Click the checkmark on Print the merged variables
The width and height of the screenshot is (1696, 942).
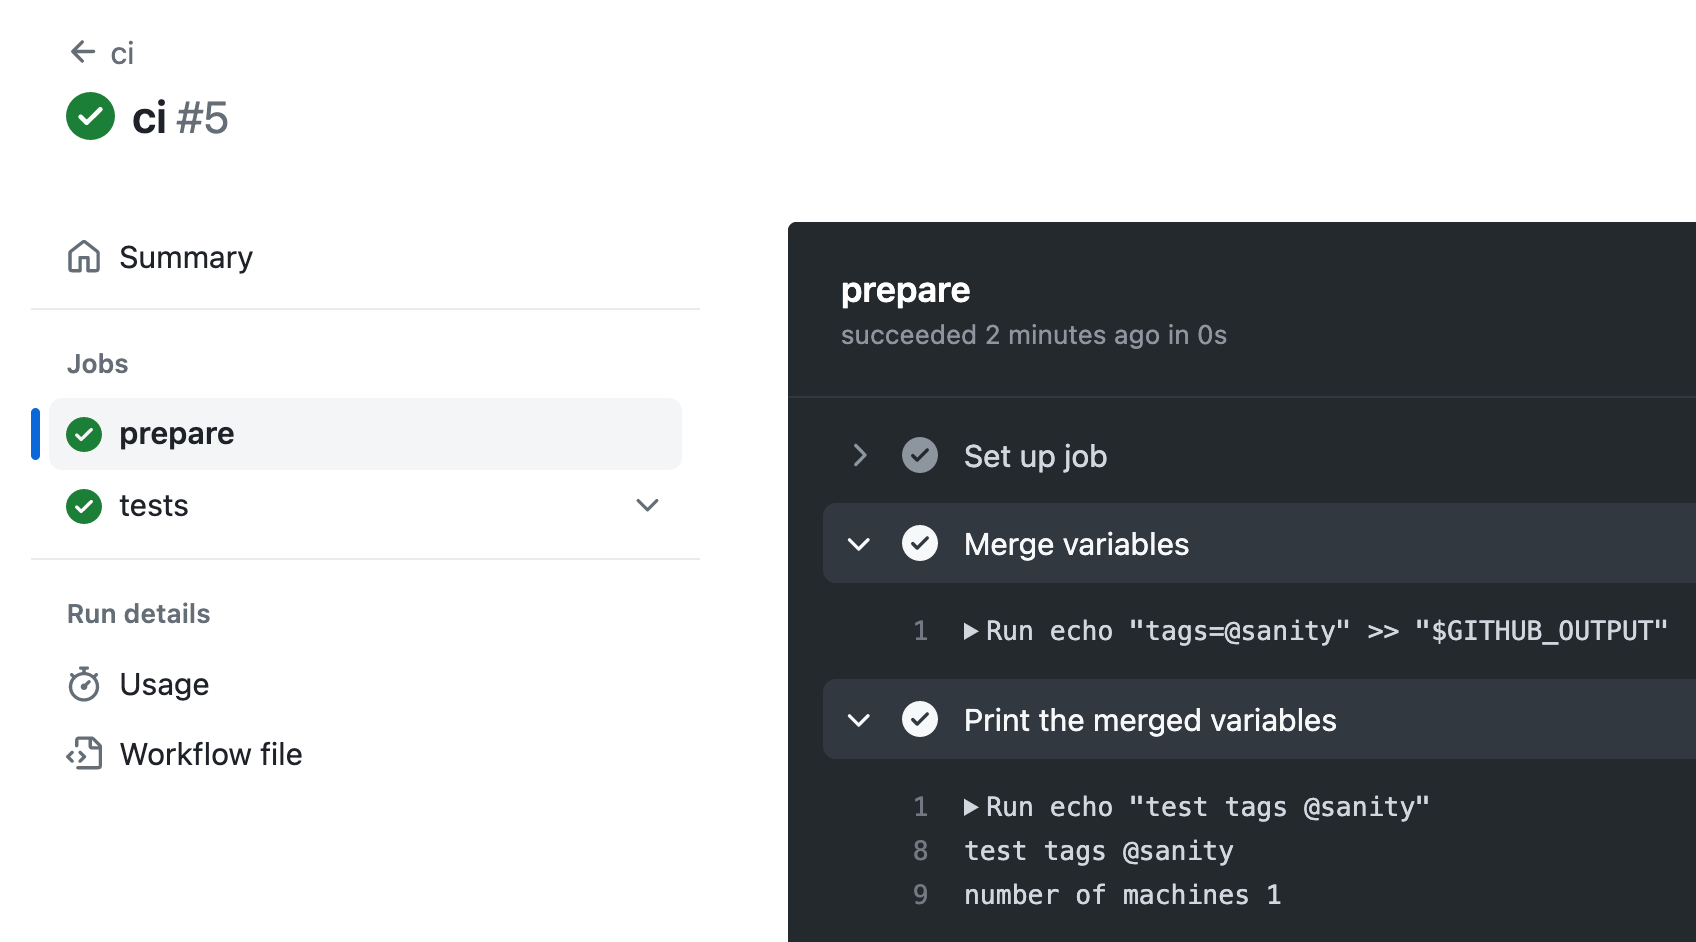920,719
